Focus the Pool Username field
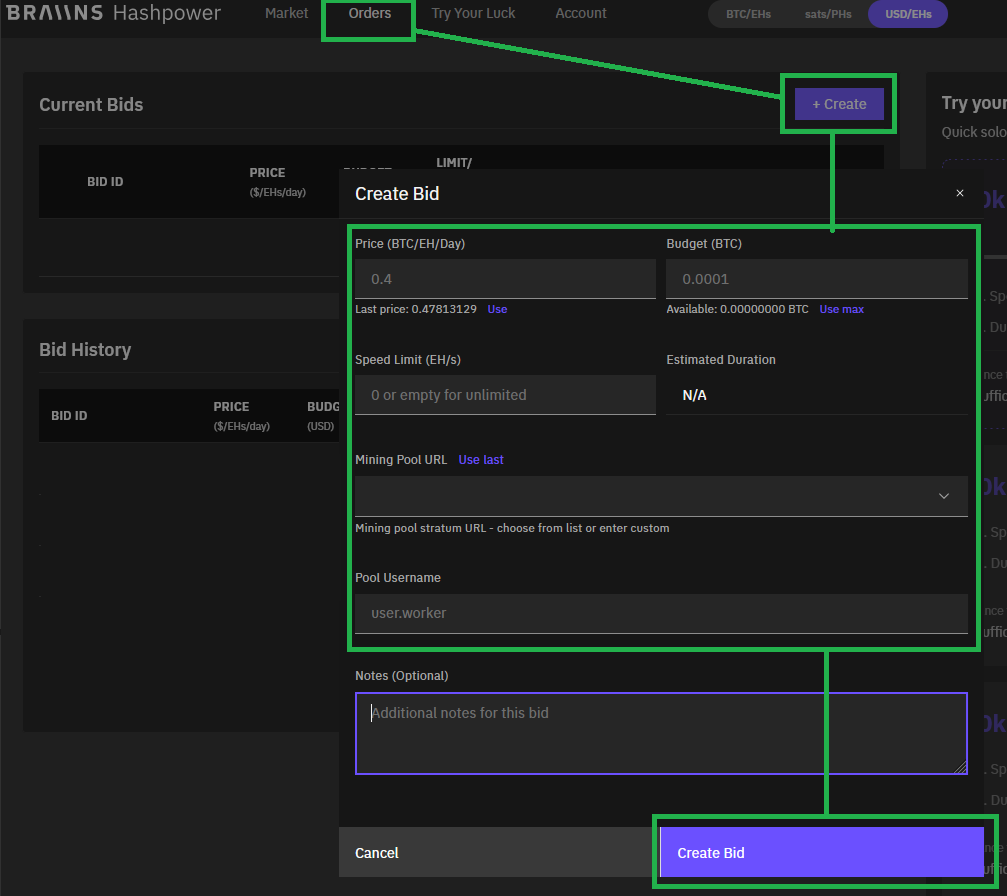The height and width of the screenshot is (896, 1007). tap(661, 613)
